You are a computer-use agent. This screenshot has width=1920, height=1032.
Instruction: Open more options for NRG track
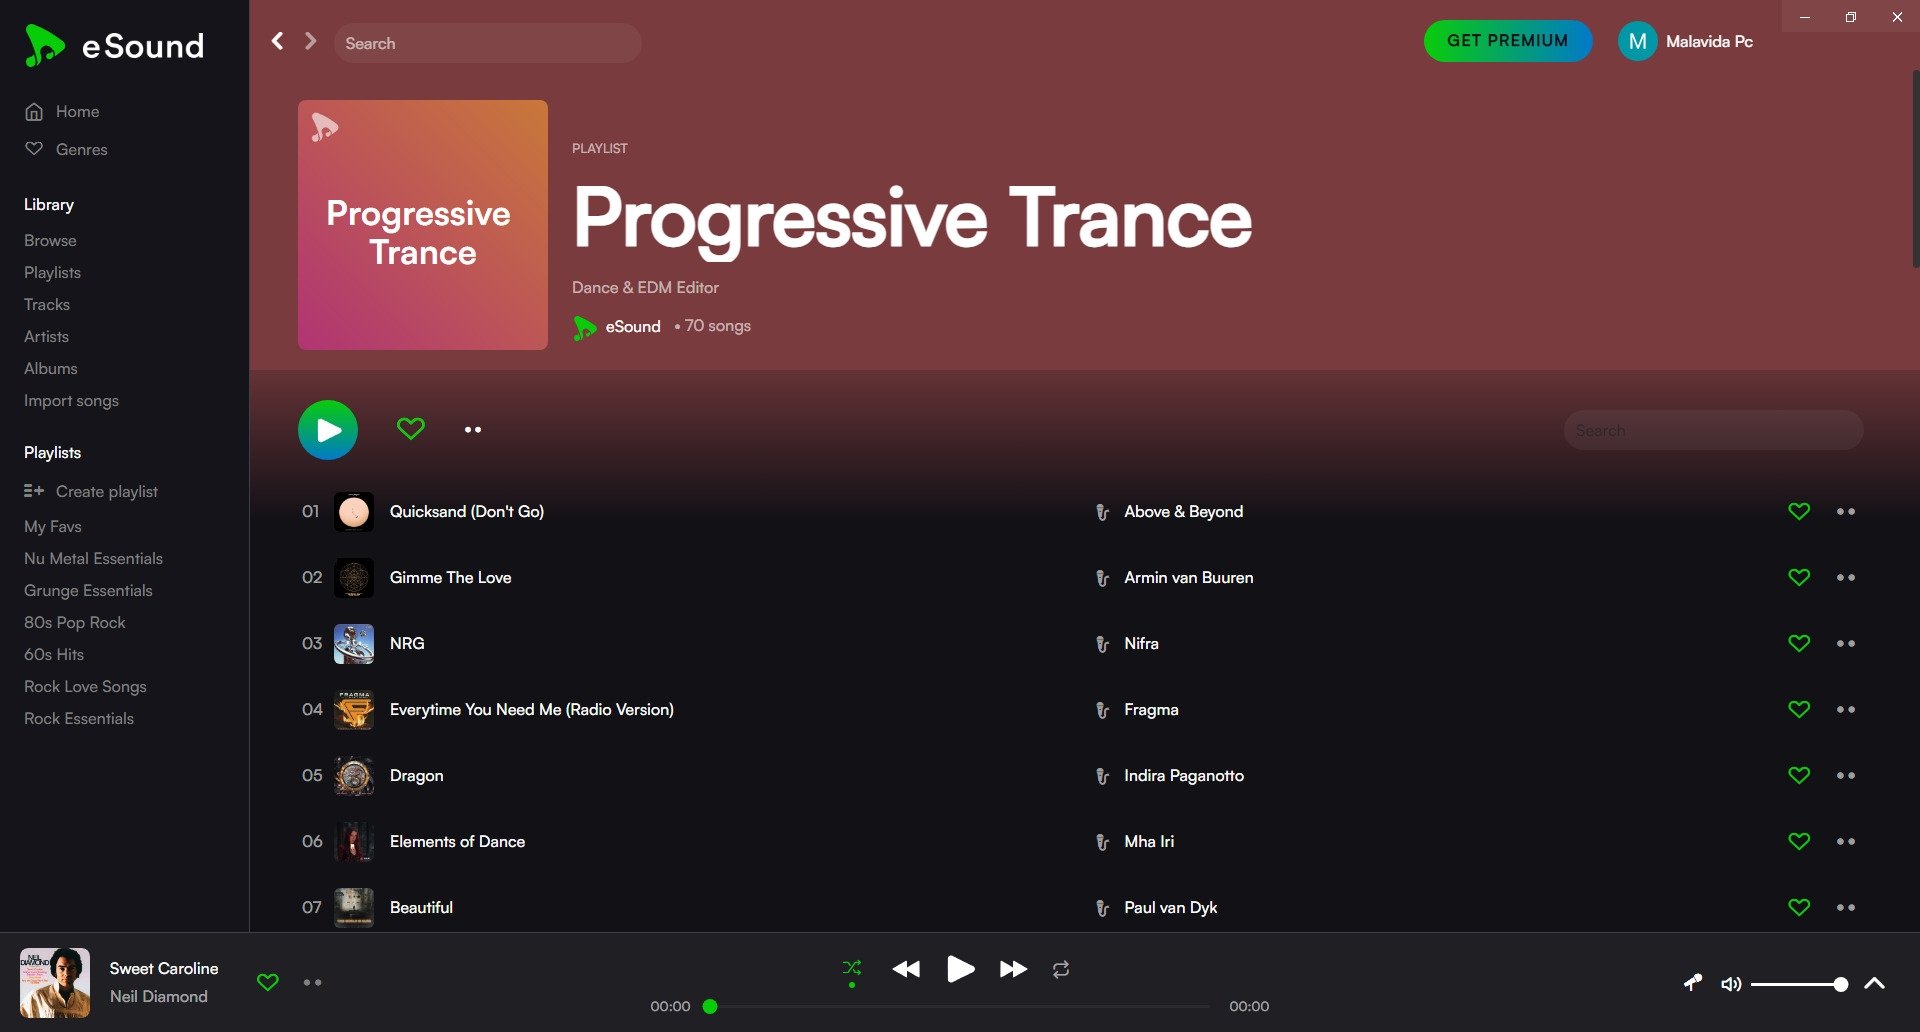(1846, 643)
